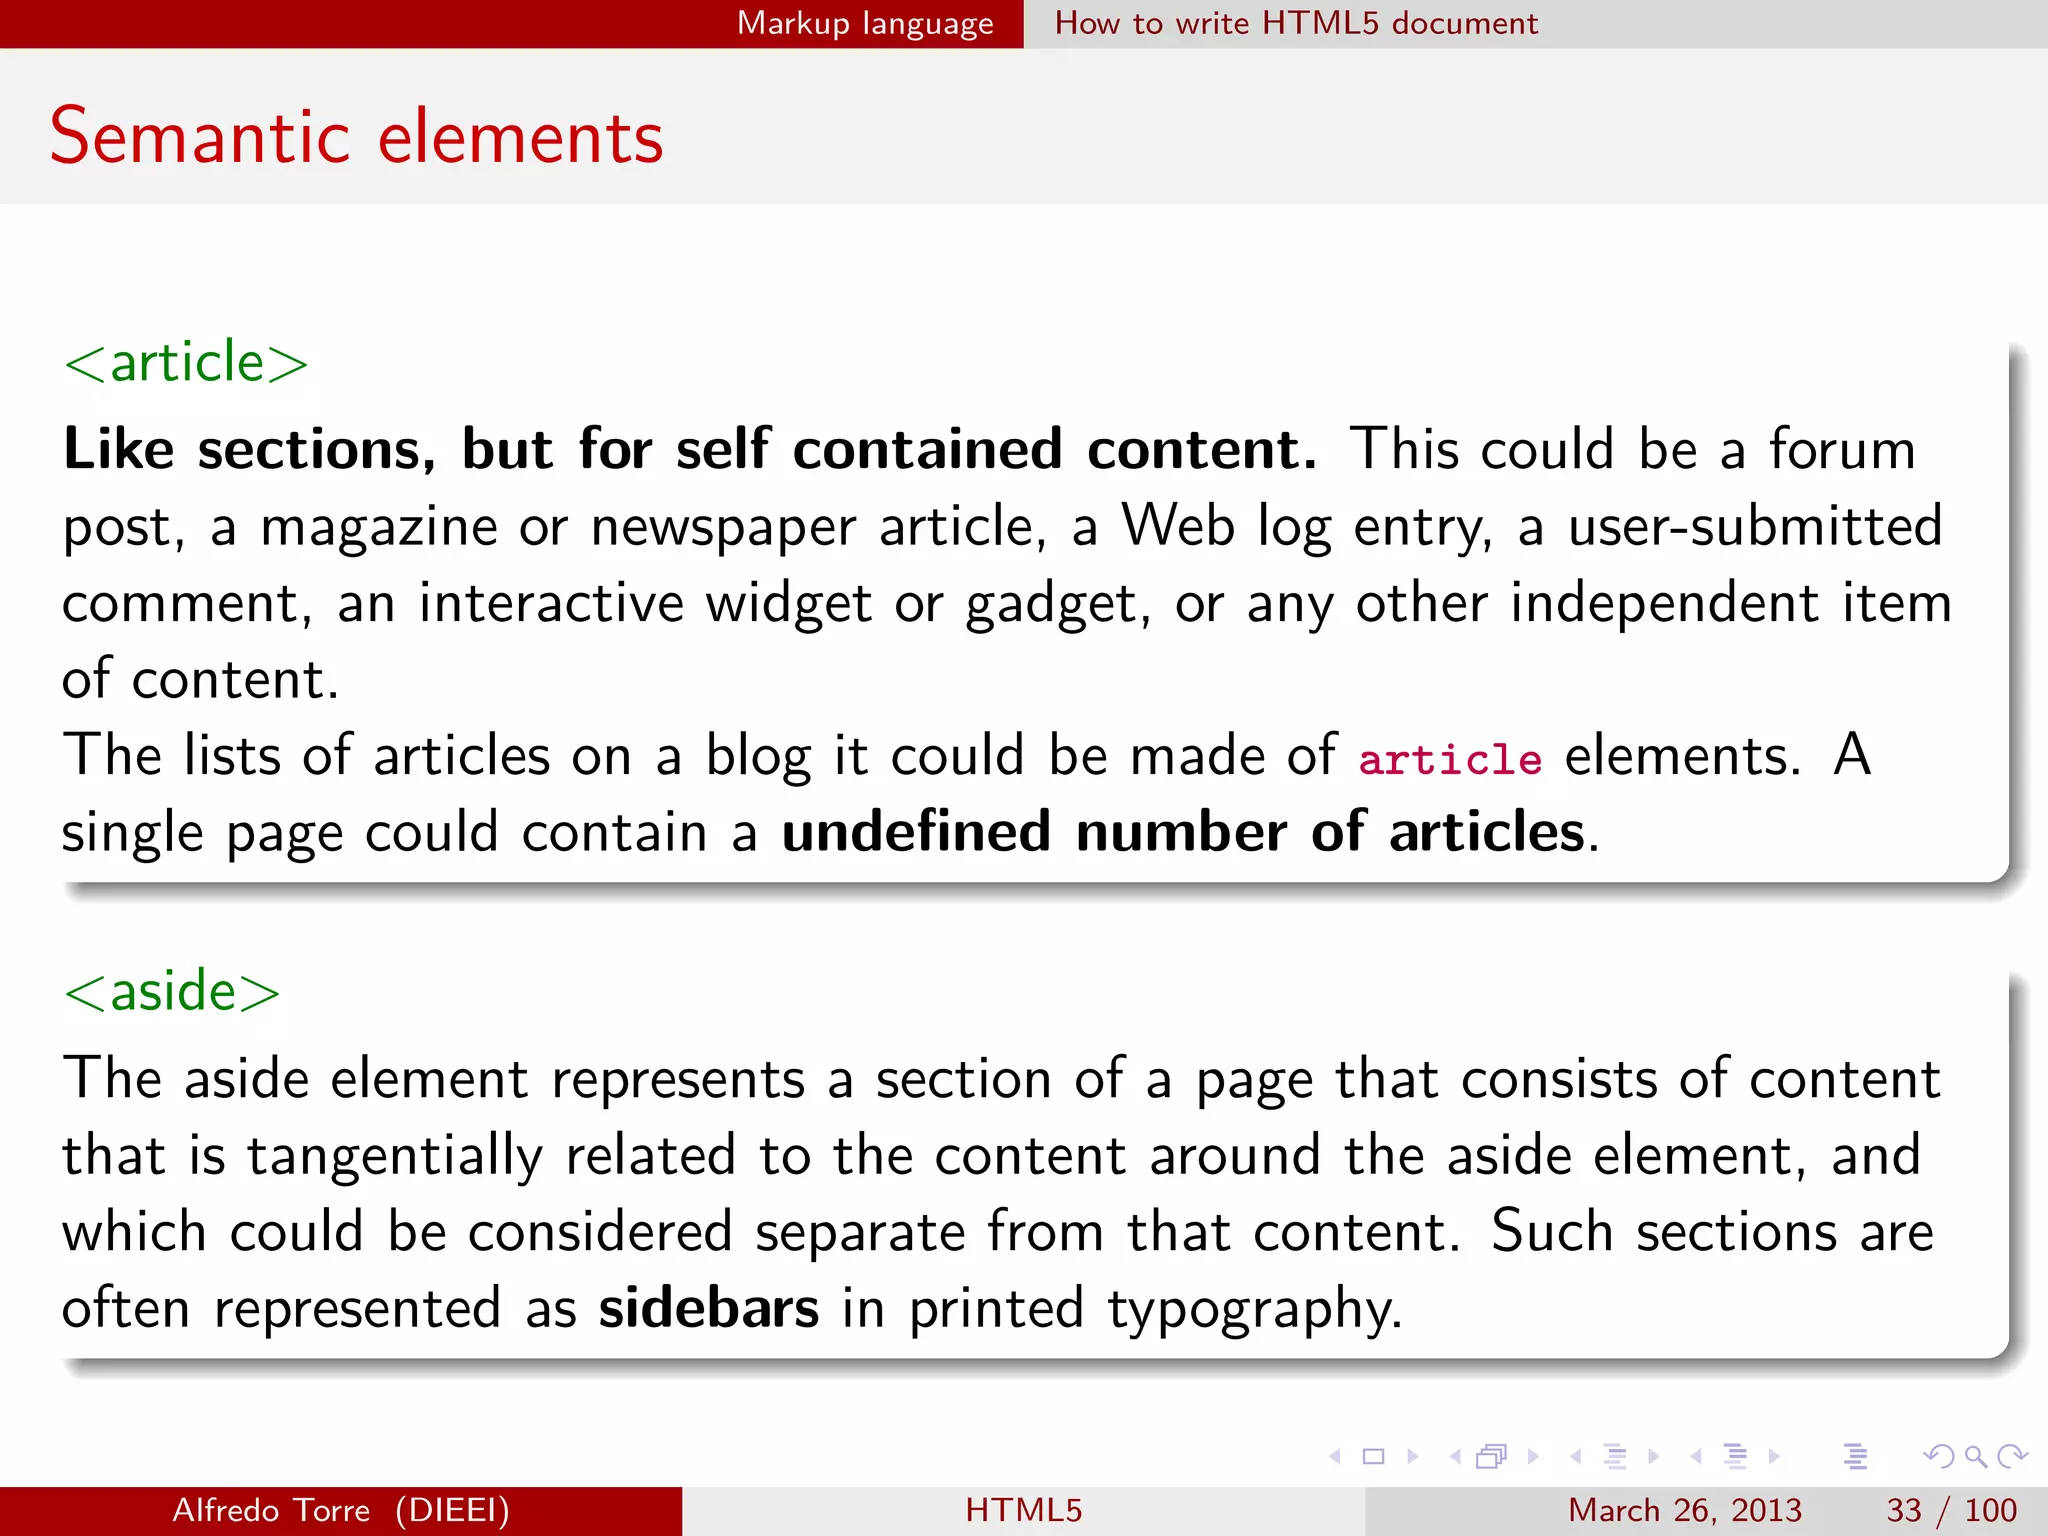The height and width of the screenshot is (1536, 2048).
Task: Click the stacked frames navigation icon
Action: (x=1492, y=1457)
